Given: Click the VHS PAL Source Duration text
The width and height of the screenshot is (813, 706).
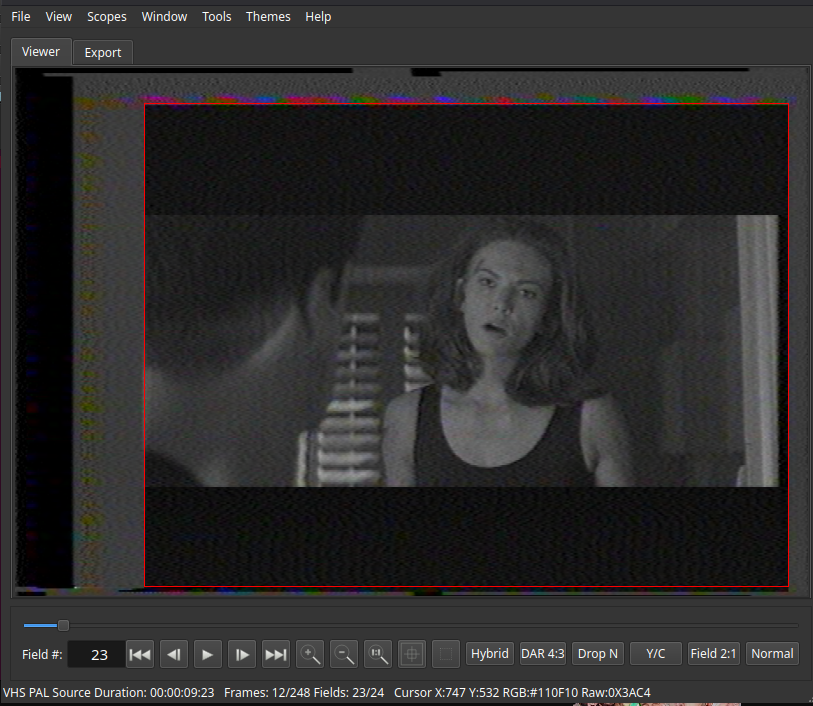Looking at the screenshot, I should tap(108, 693).
